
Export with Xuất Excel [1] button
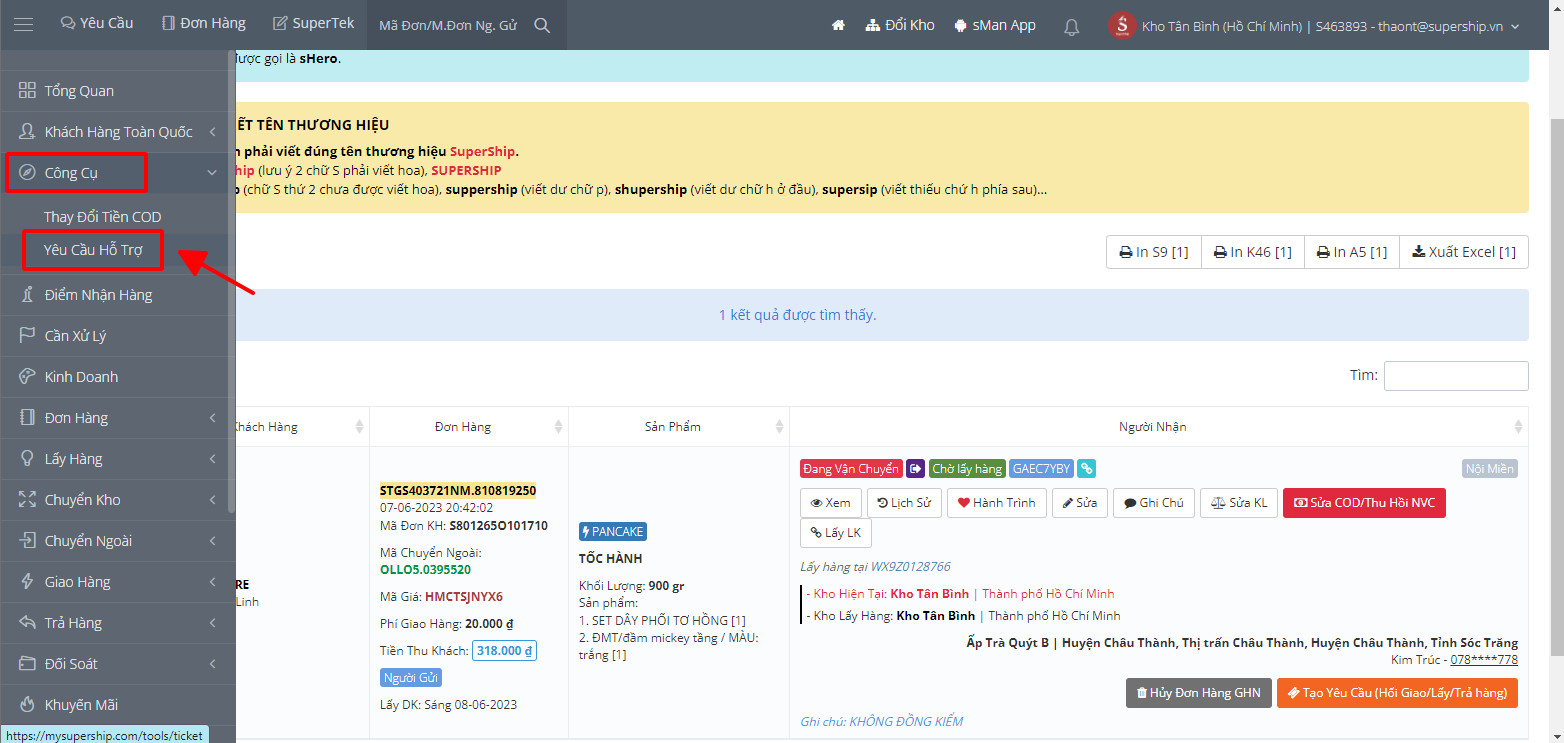pos(1464,252)
